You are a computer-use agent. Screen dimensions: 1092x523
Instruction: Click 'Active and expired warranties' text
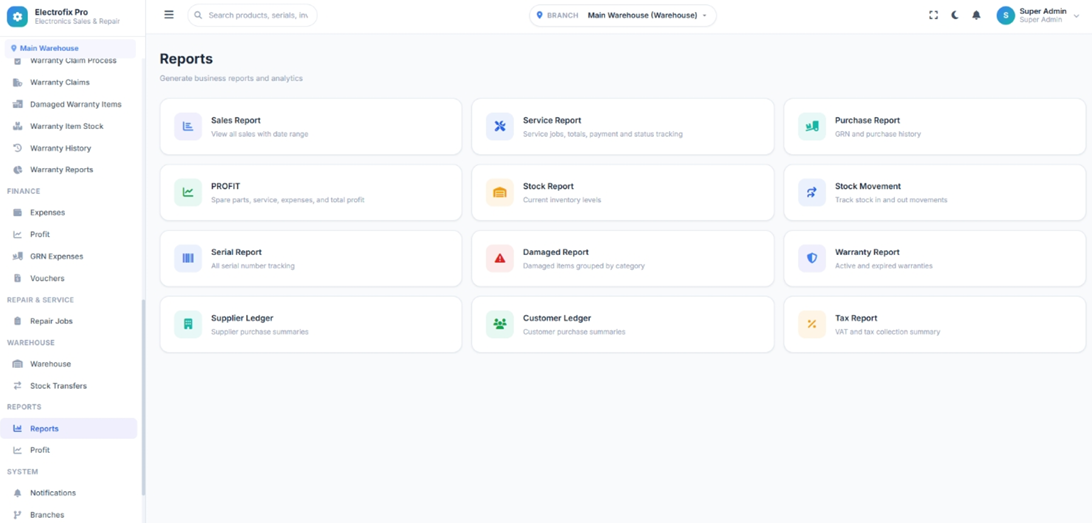pyautogui.click(x=884, y=266)
